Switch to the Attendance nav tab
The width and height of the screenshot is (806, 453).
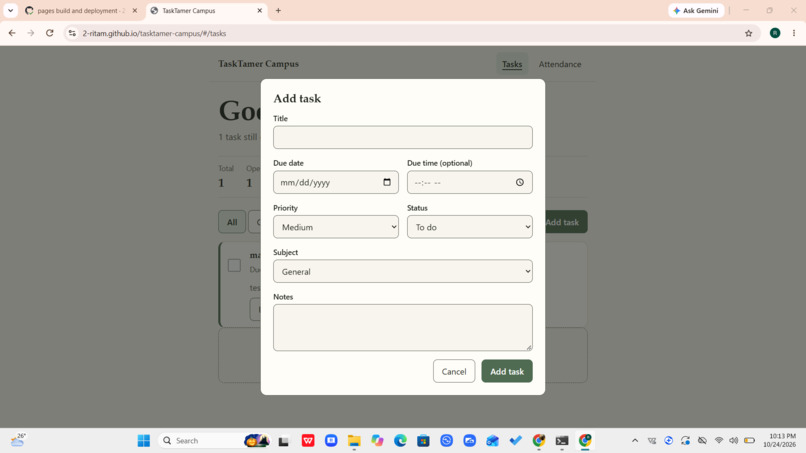click(560, 64)
